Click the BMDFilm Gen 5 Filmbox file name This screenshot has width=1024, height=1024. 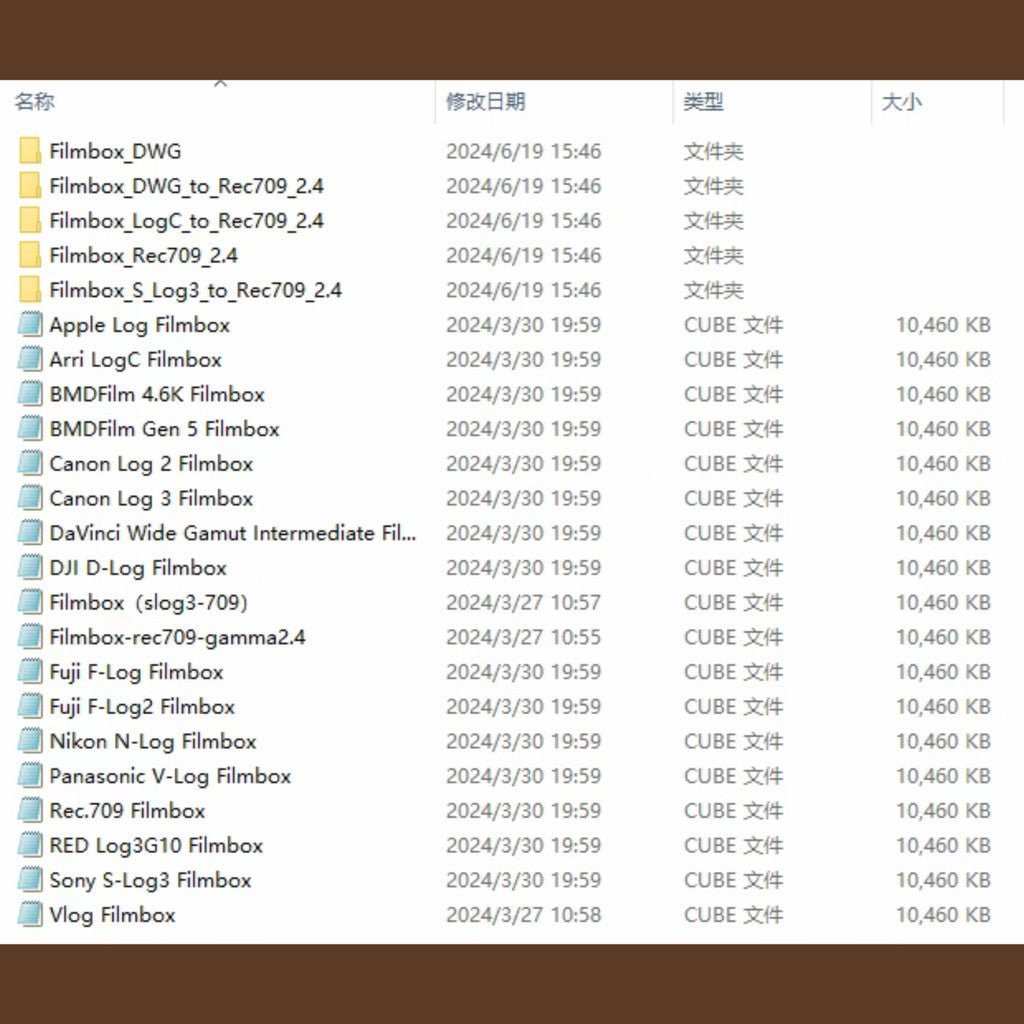click(x=165, y=428)
